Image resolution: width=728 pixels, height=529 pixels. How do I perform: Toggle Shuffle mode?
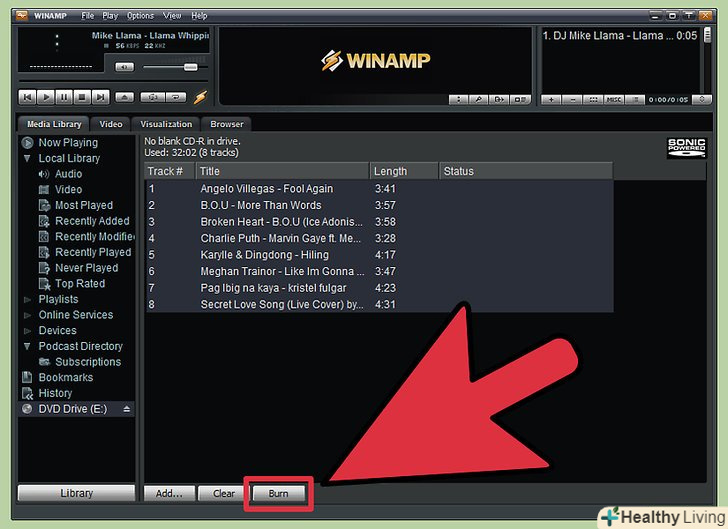(x=153, y=97)
